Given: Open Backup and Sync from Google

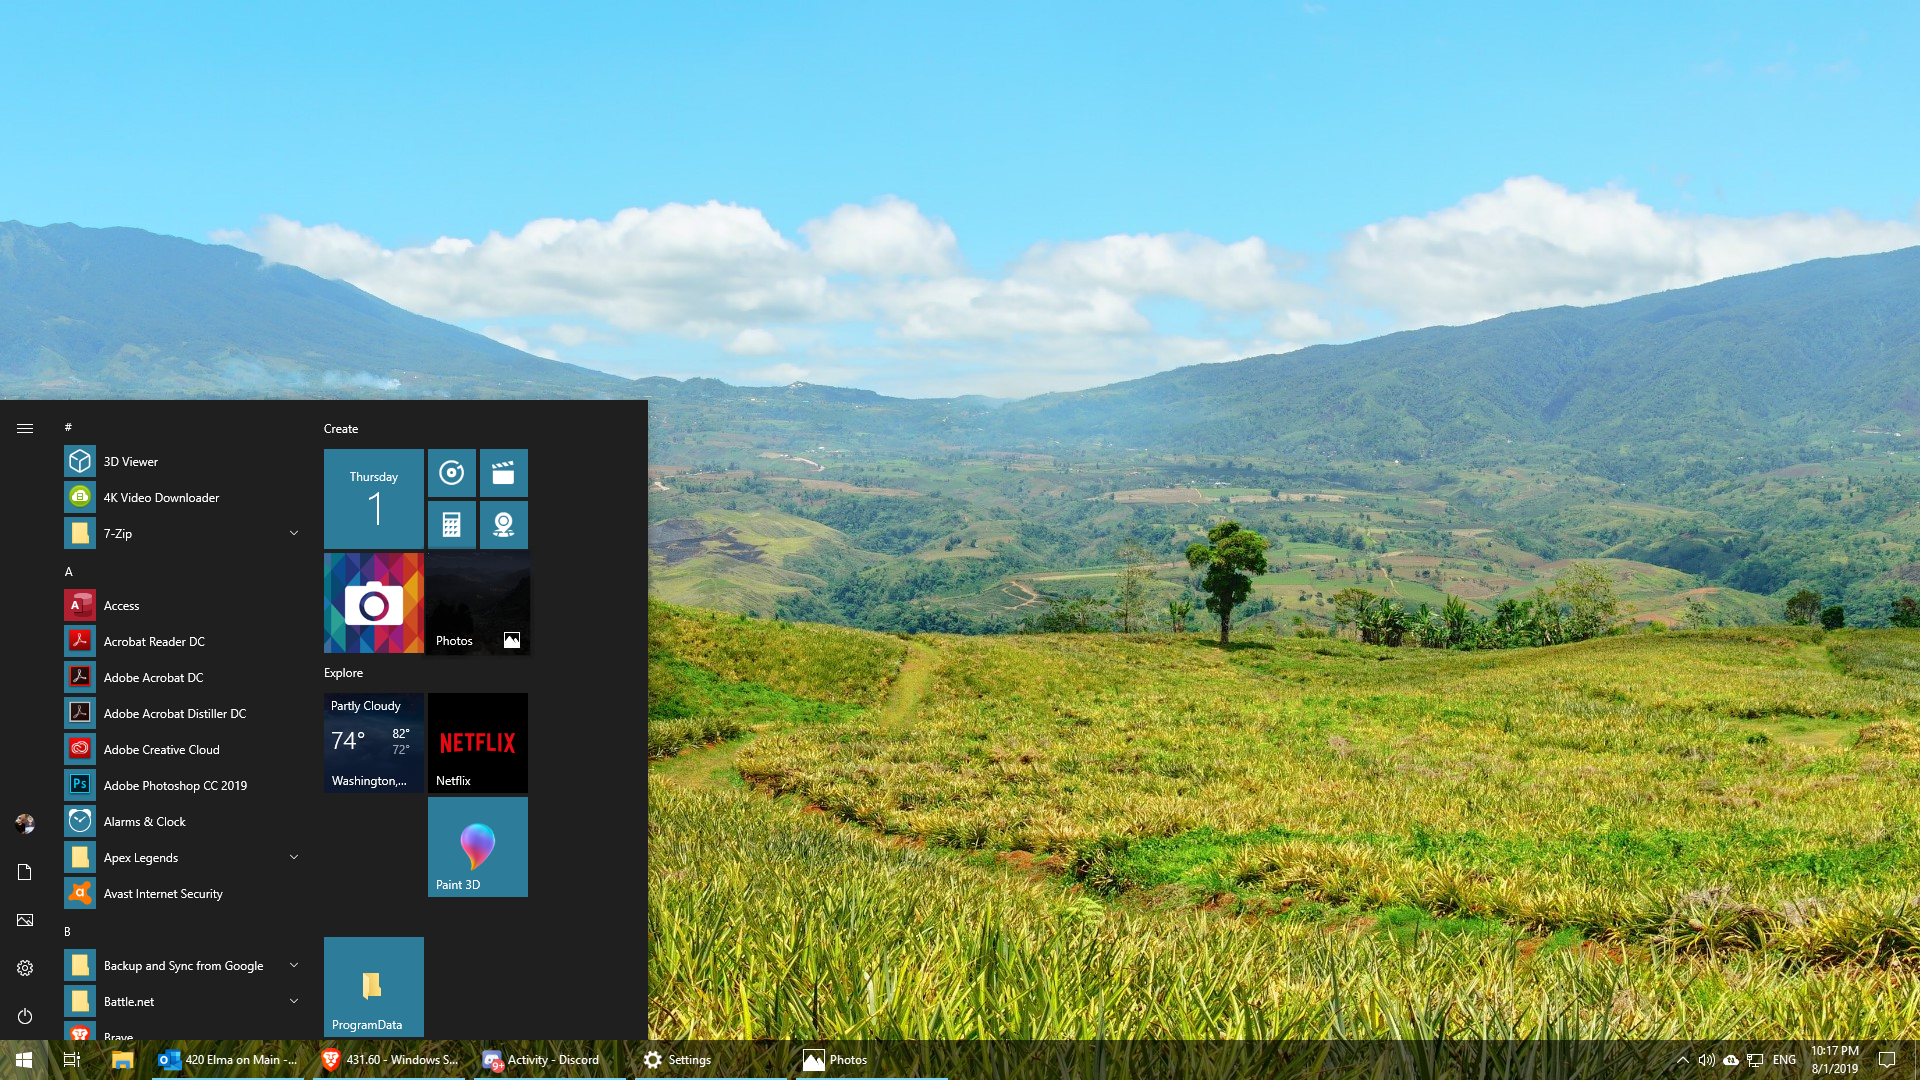Looking at the screenshot, I should (183, 964).
